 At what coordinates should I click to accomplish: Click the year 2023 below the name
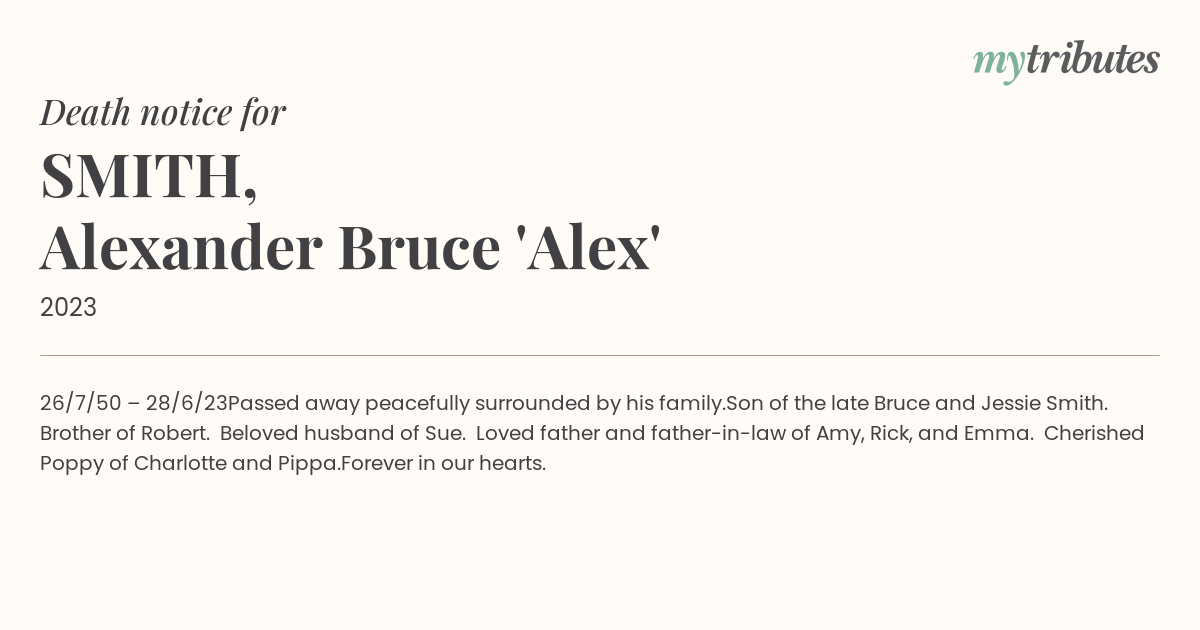click(68, 308)
